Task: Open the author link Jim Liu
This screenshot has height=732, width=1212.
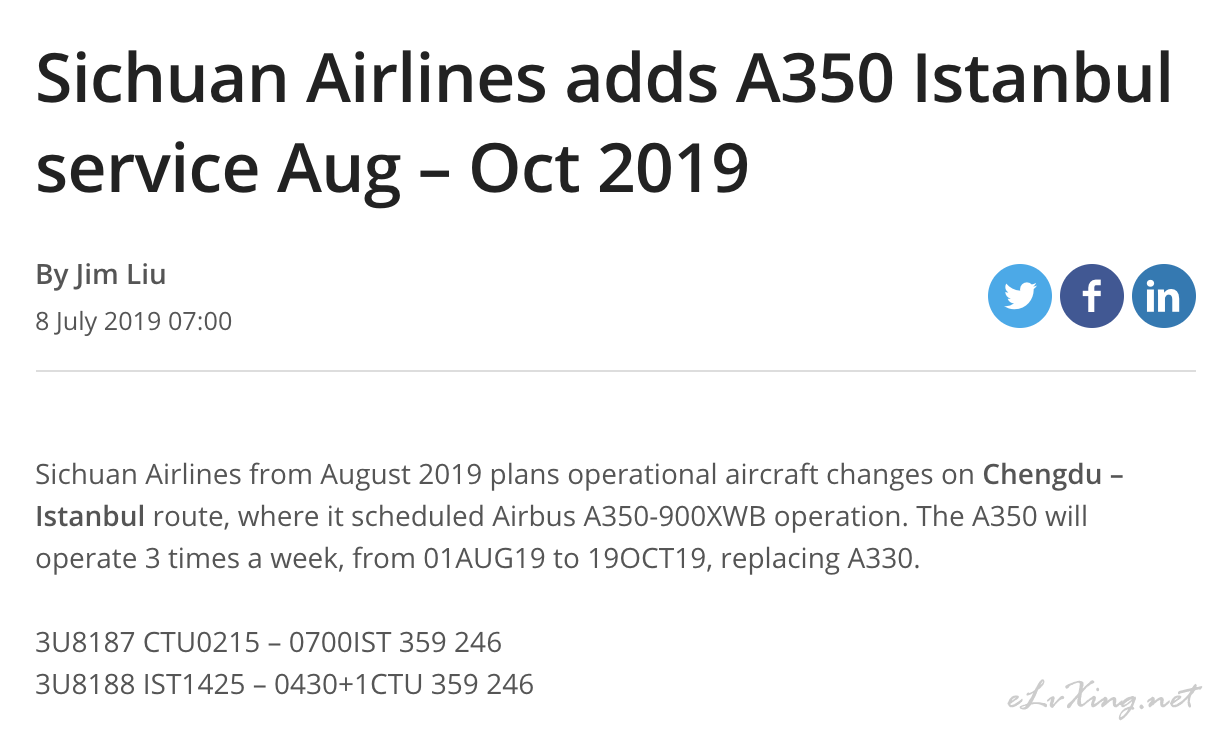Action: tap(121, 274)
